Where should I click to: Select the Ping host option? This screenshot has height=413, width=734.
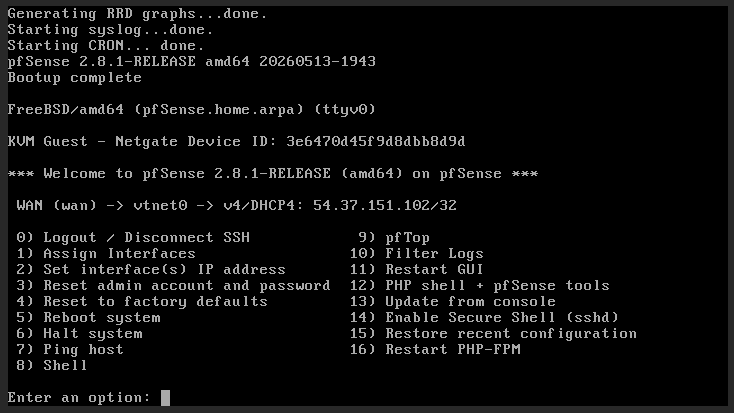coord(70,349)
